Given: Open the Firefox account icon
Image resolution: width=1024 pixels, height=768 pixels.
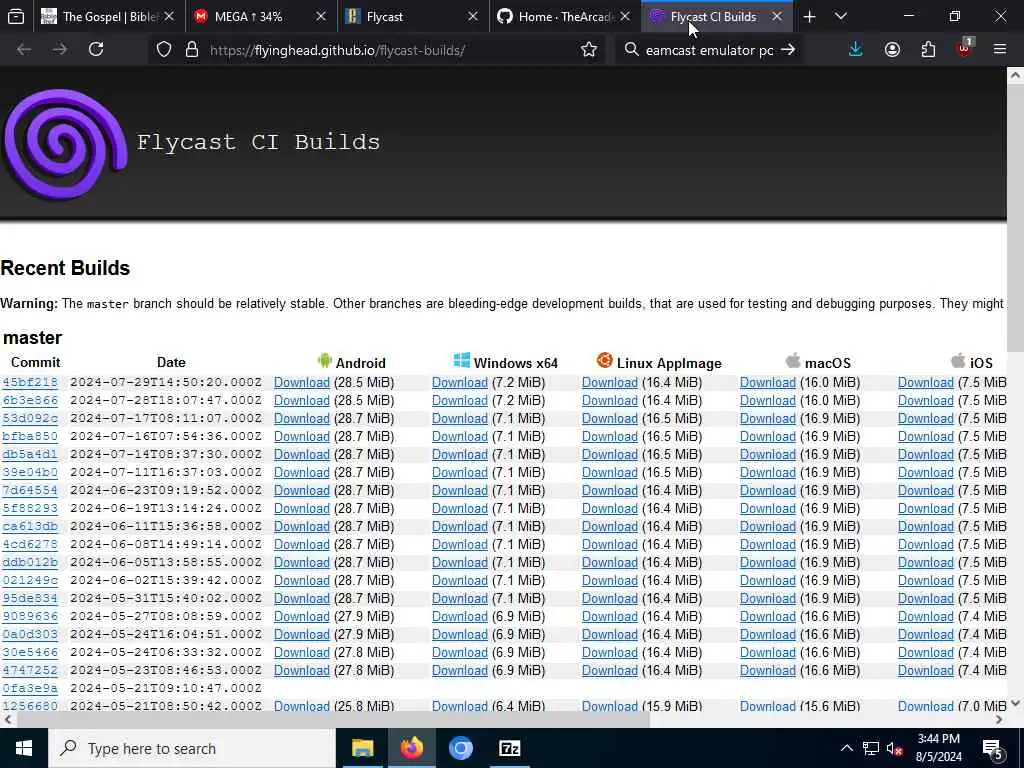Looking at the screenshot, I should pos(892,50).
